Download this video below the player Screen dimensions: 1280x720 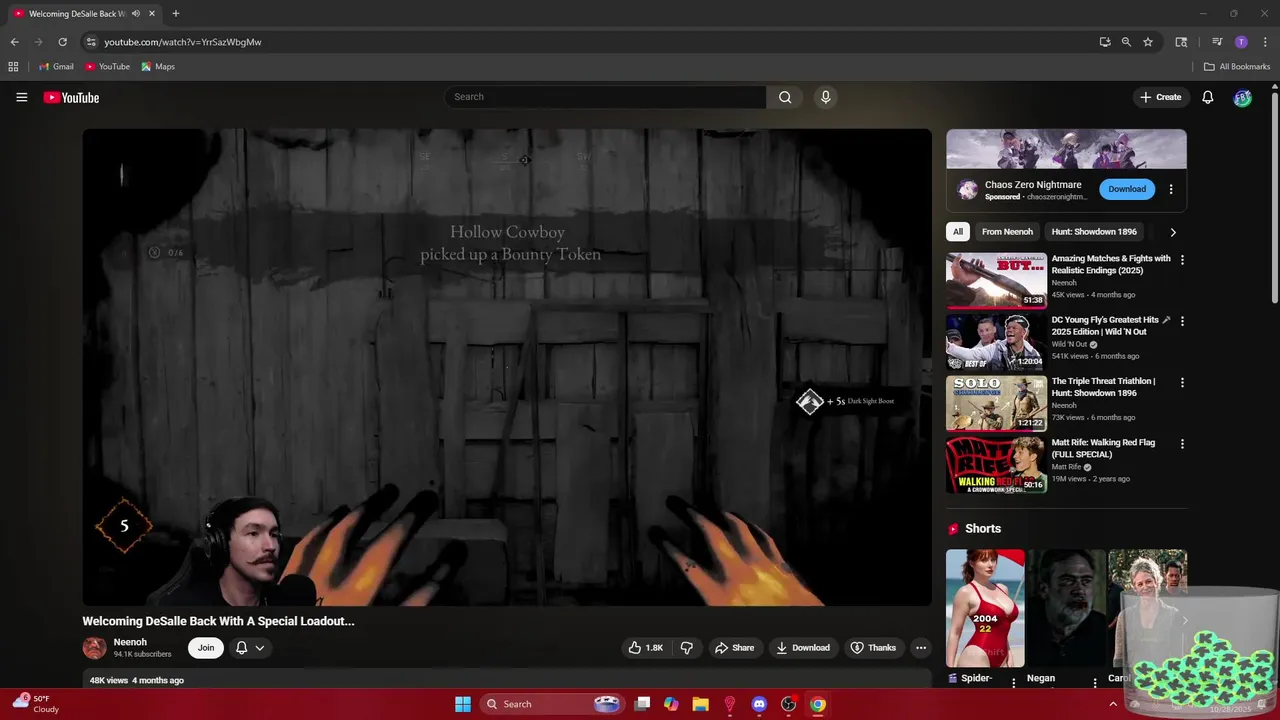click(x=803, y=648)
